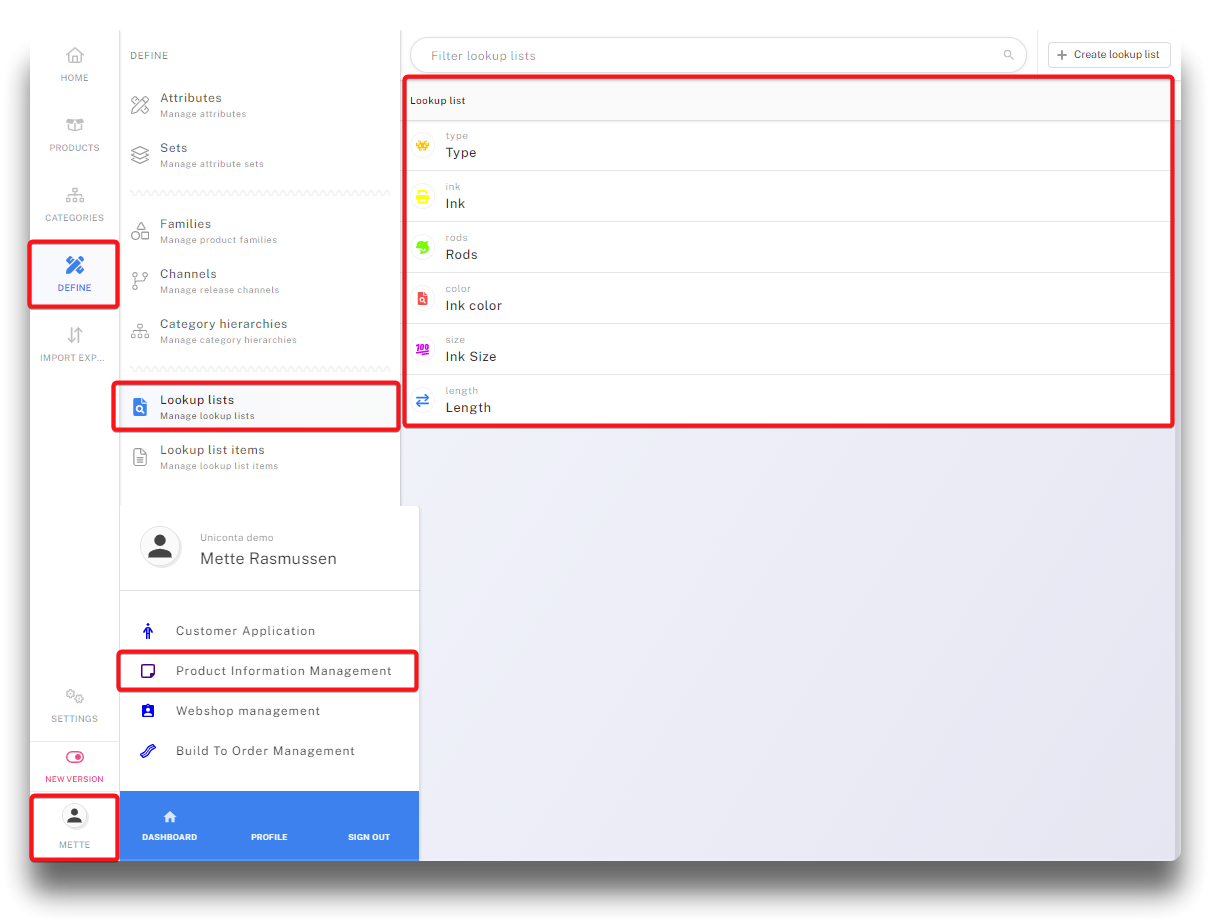Image resolution: width=1211 pixels, height=923 pixels.
Task: Open Product Information Management application
Action: coord(283,671)
